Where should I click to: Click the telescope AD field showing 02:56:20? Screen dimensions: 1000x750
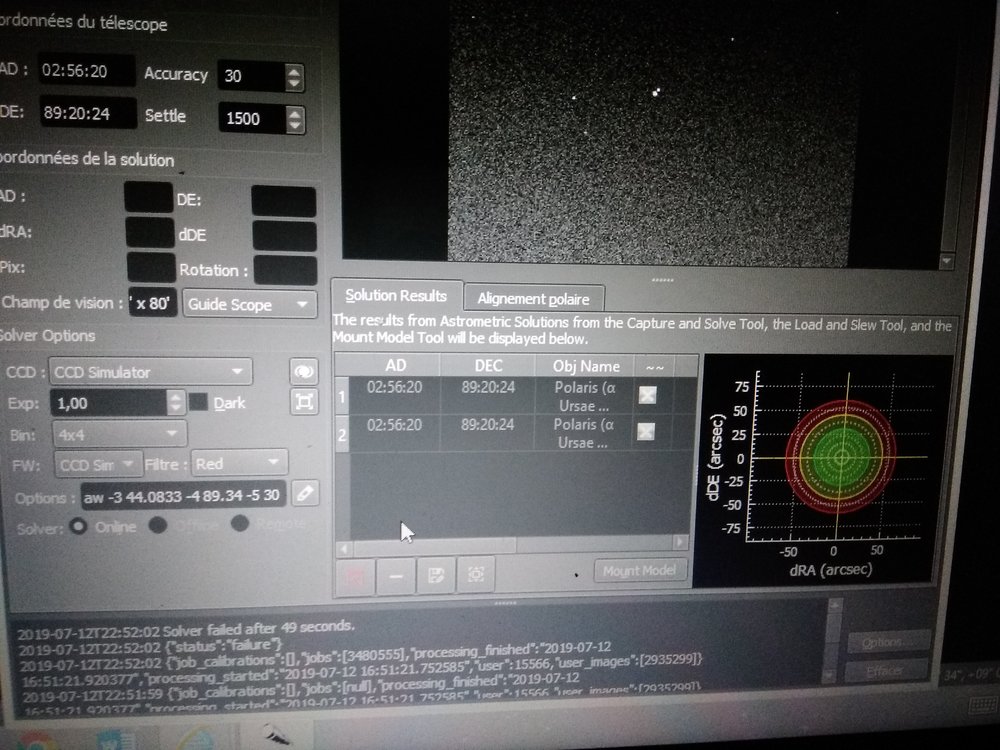tap(85, 71)
